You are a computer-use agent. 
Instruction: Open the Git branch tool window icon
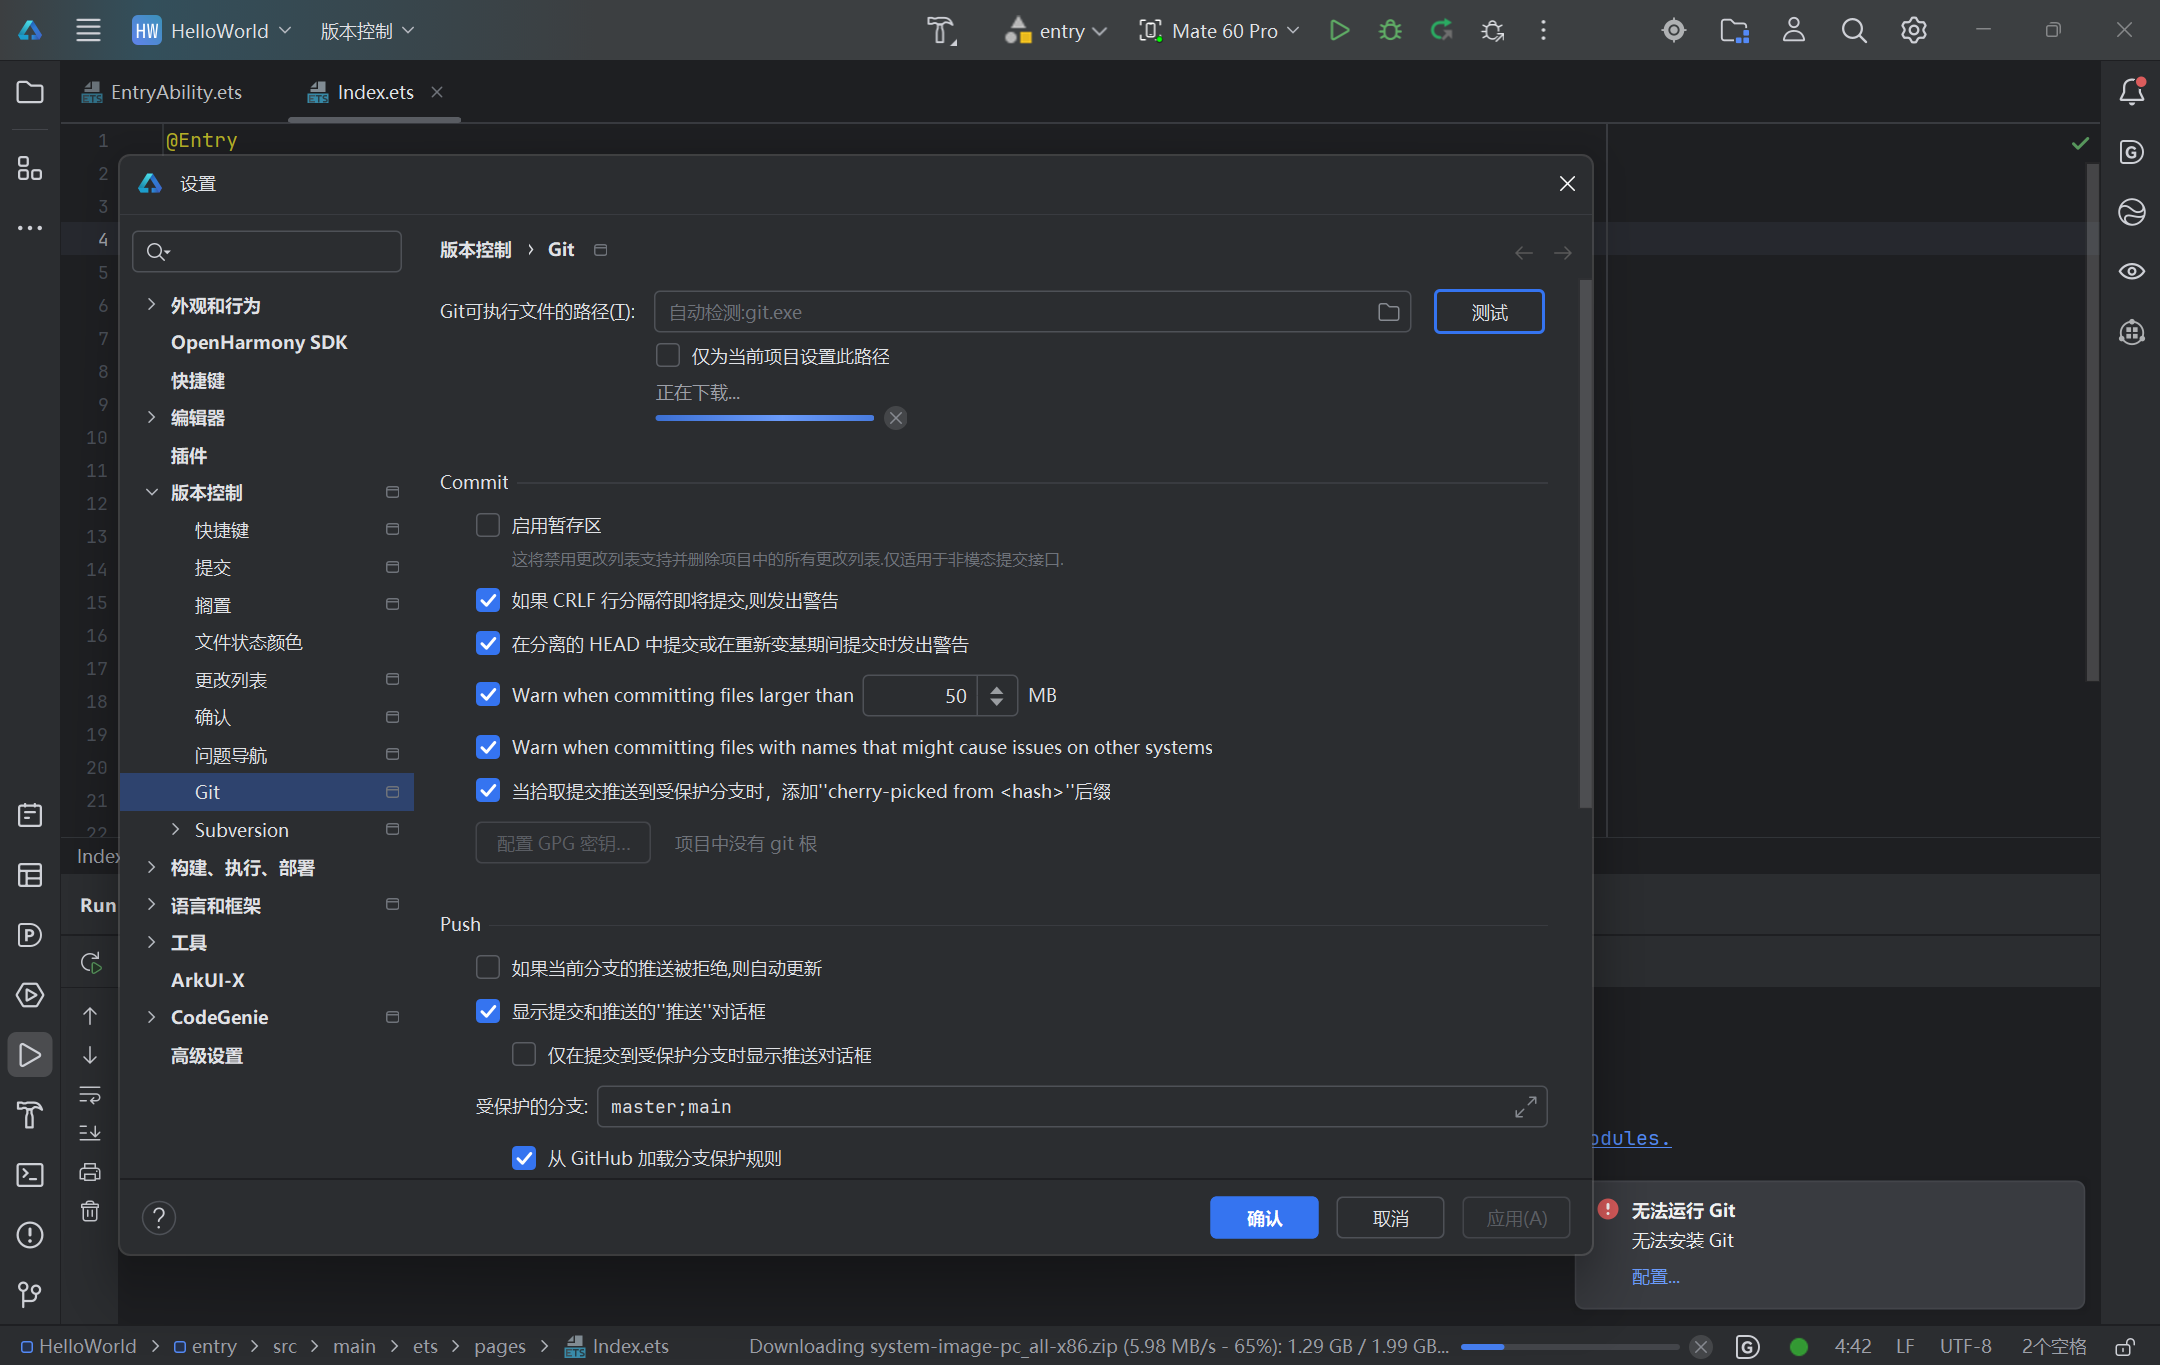(x=30, y=1294)
